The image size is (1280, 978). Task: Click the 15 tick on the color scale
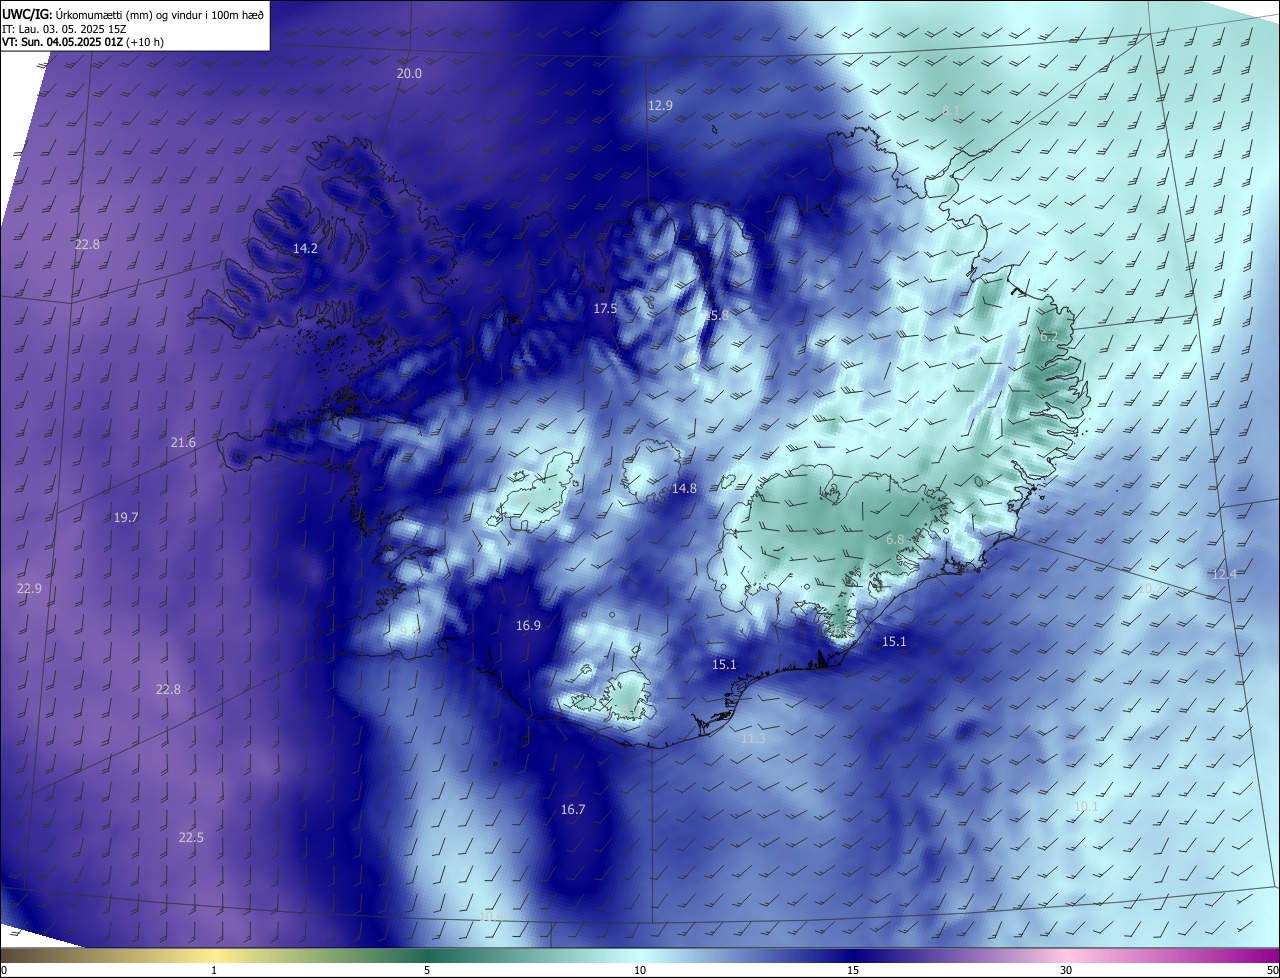853,970
